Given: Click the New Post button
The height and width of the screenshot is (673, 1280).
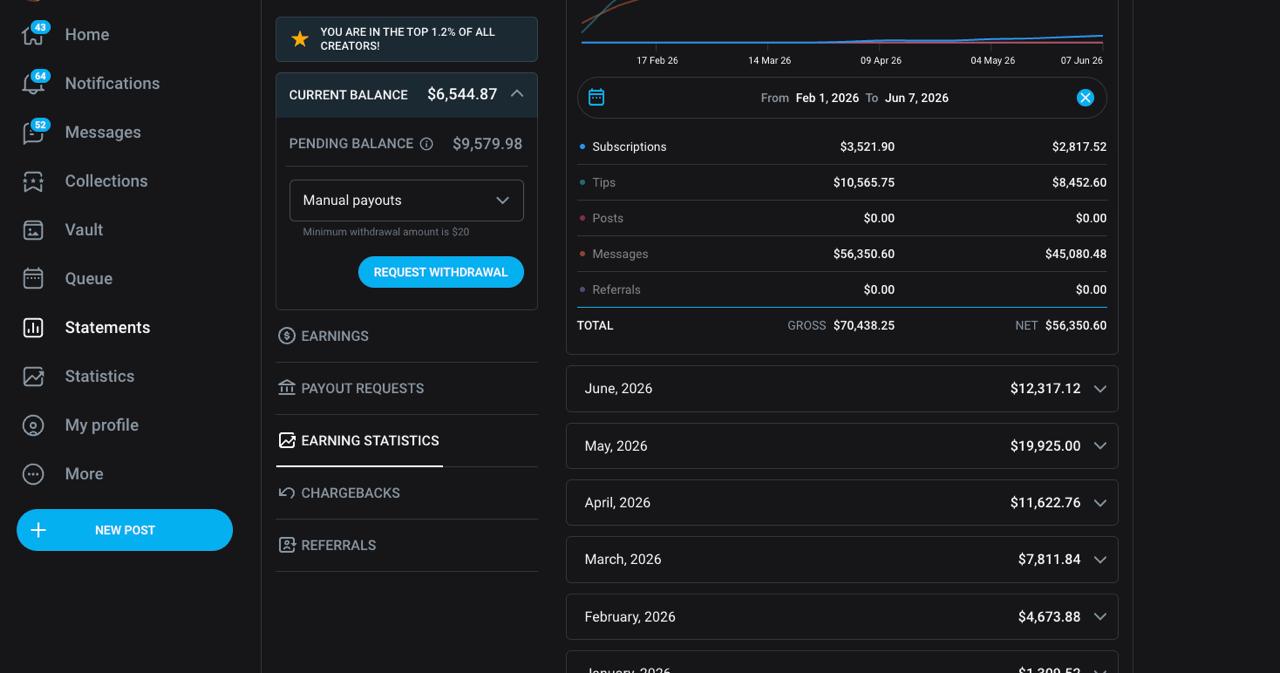Looking at the screenshot, I should [125, 530].
